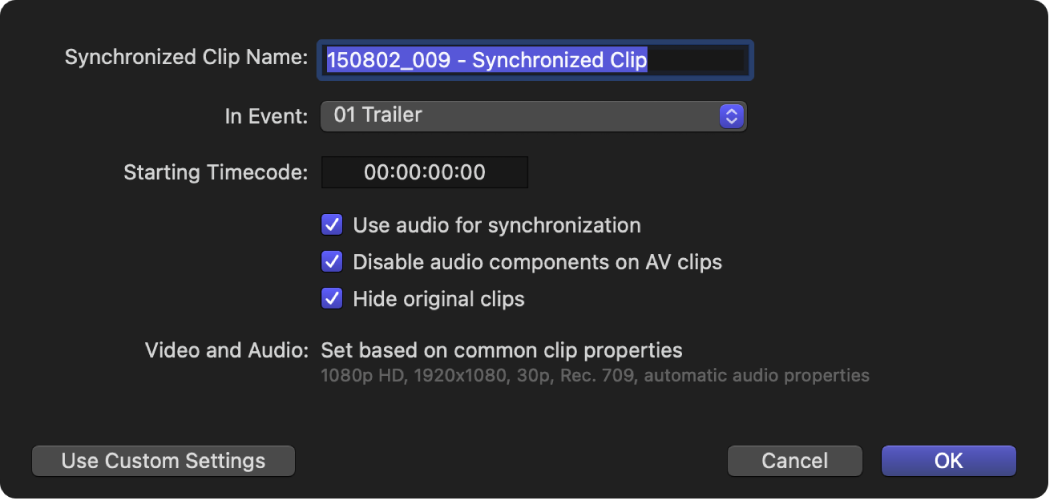Toggle Disable audio components on AV clips checkbox
The height and width of the screenshot is (500, 1052).
332,262
